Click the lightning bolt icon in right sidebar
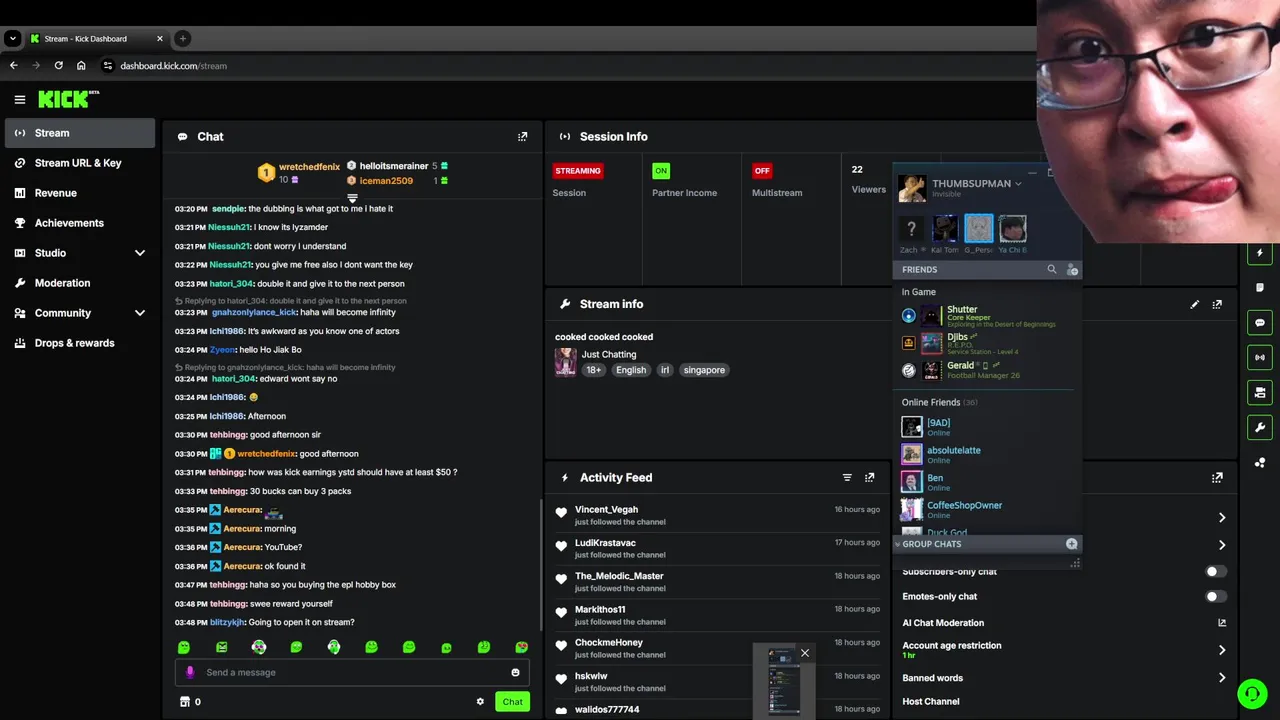This screenshot has height=720, width=1280. pos(1260,253)
